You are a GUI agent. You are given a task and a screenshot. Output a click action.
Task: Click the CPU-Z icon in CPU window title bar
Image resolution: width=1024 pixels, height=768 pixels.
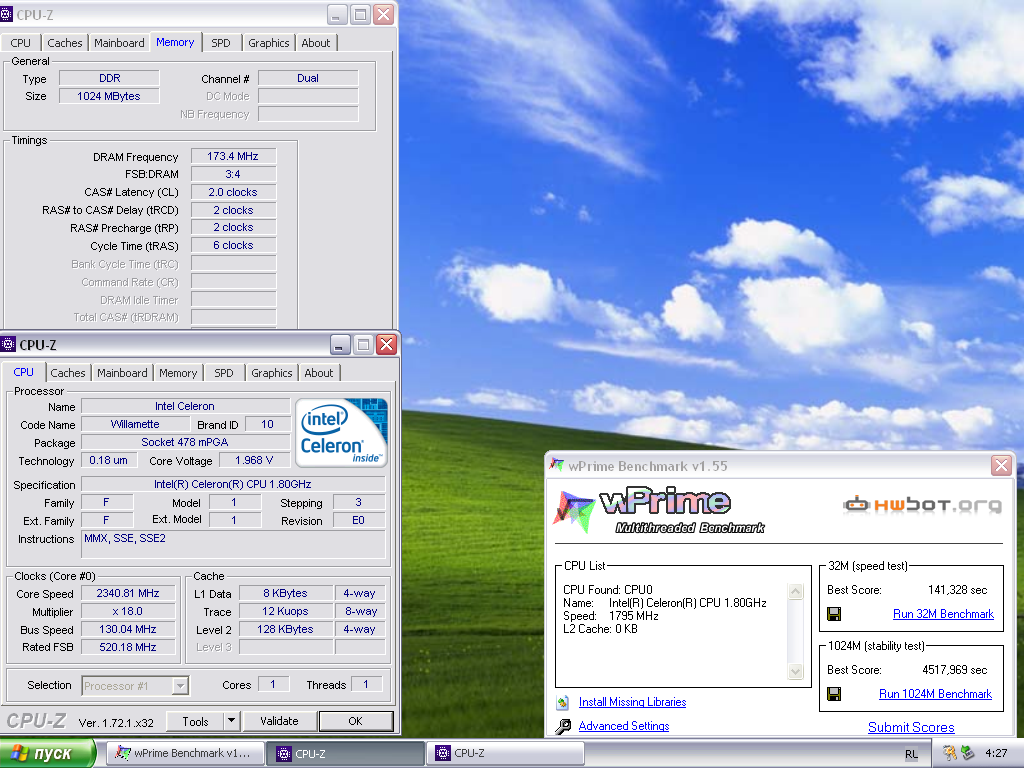tap(8, 344)
